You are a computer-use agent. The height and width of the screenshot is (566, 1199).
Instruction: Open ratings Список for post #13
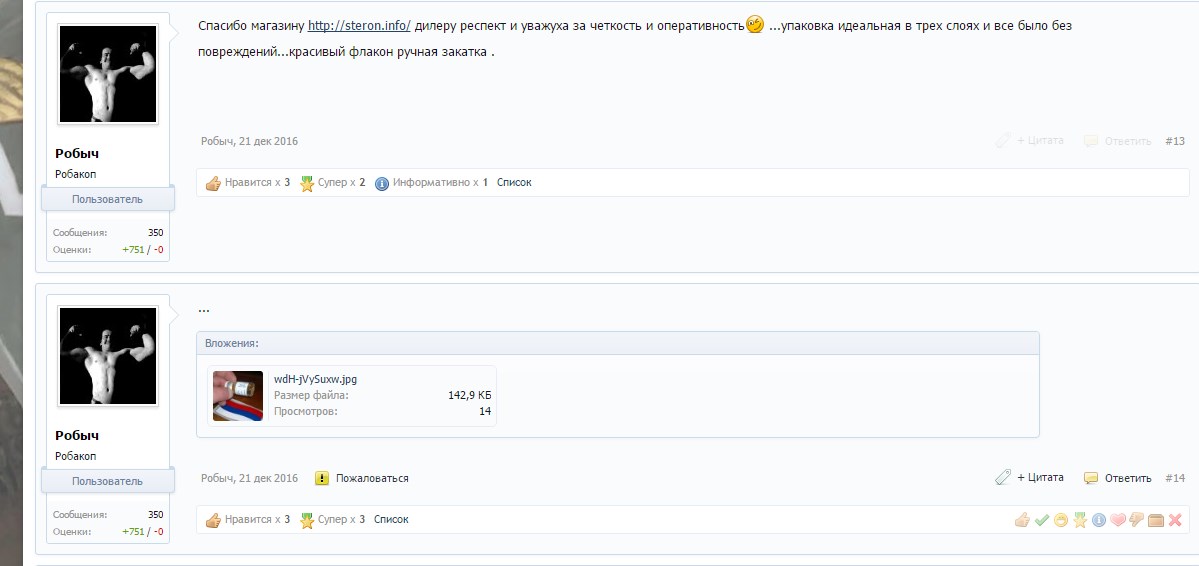514,183
